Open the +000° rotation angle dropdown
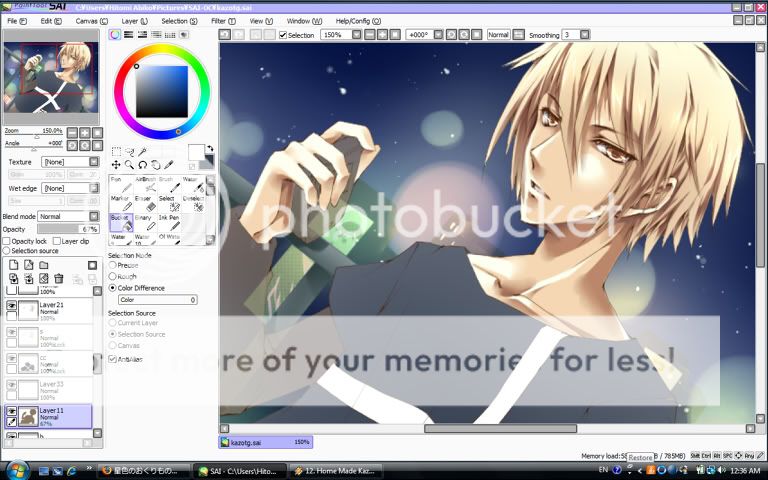The height and width of the screenshot is (480, 768). click(438, 34)
